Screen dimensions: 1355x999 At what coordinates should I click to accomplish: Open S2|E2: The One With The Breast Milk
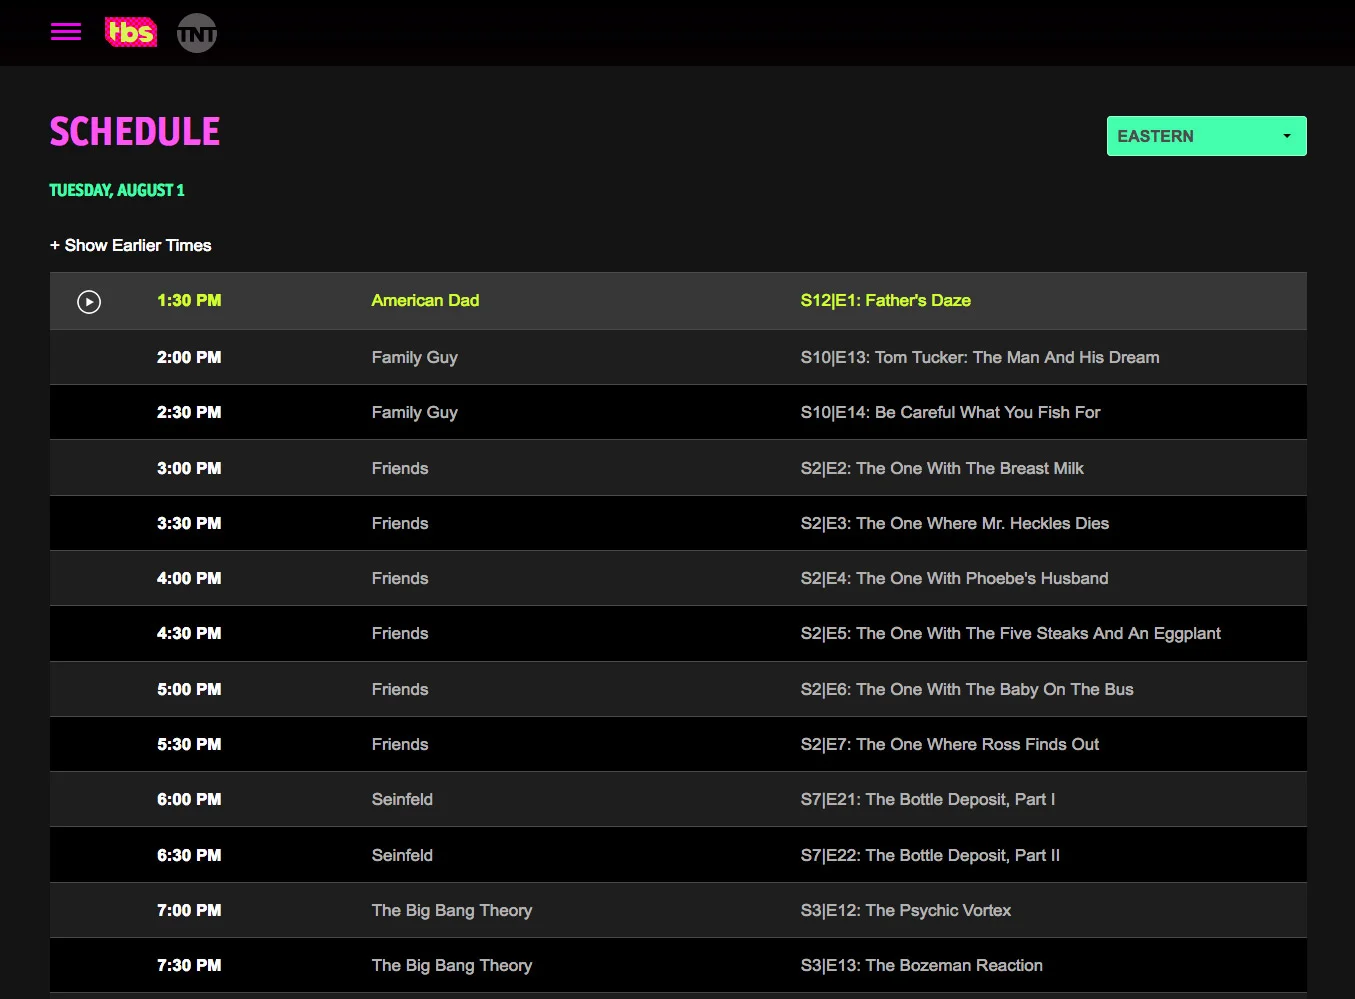(x=942, y=468)
